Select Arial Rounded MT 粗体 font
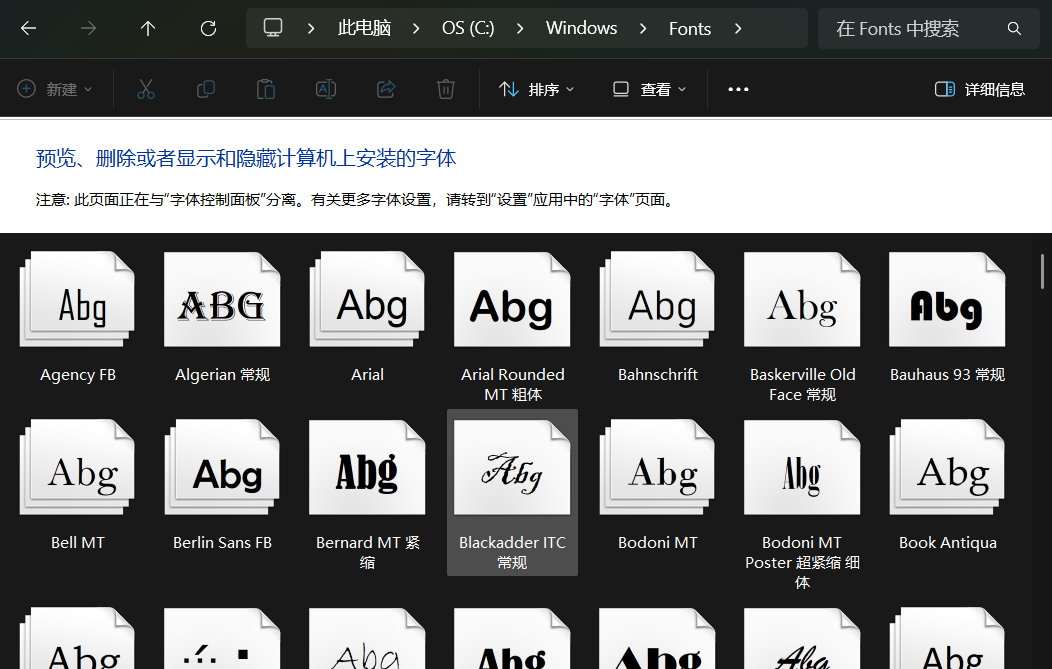1052x669 pixels. (512, 327)
